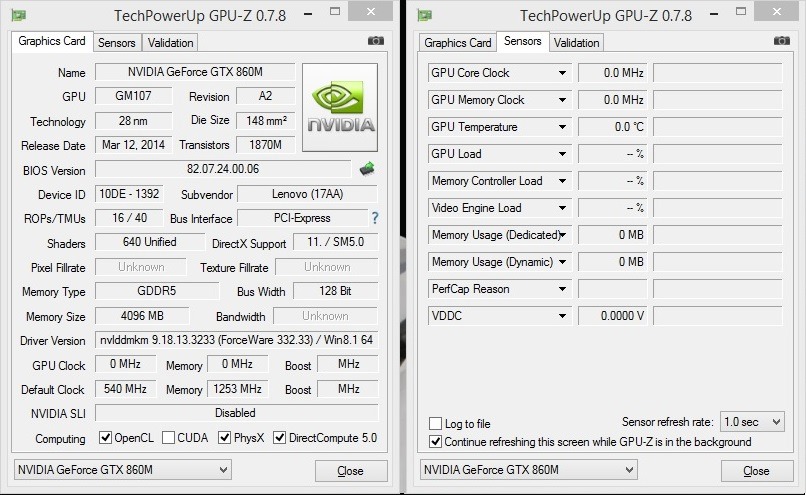The image size is (806, 495).
Task: Toggle the OpenCL checkbox
Action: (105, 438)
